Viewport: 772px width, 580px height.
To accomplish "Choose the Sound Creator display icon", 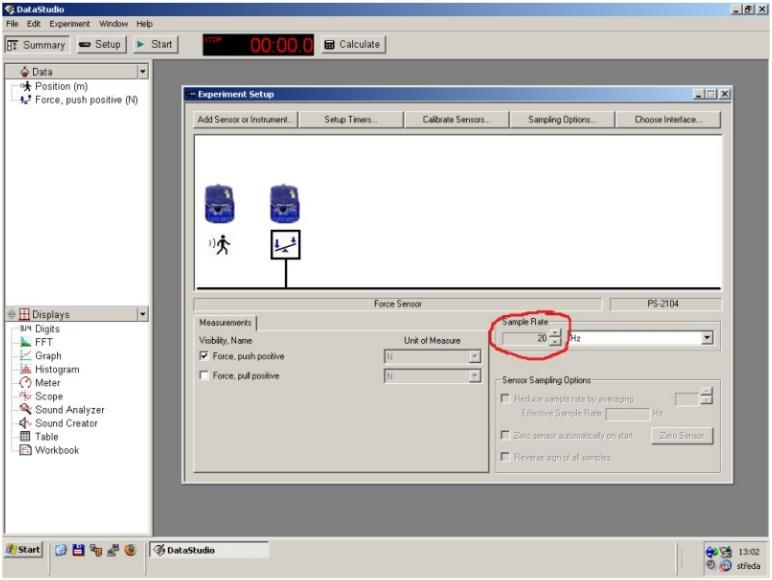I will pos(25,423).
